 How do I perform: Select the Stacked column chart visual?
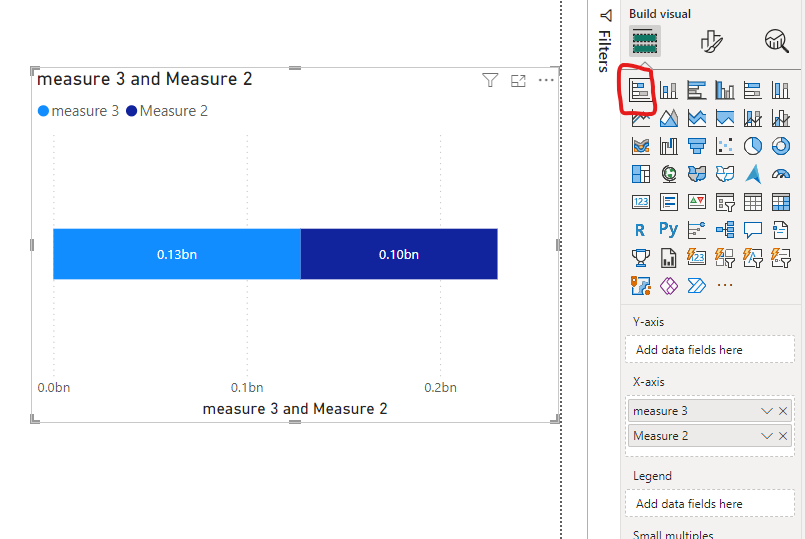668,91
